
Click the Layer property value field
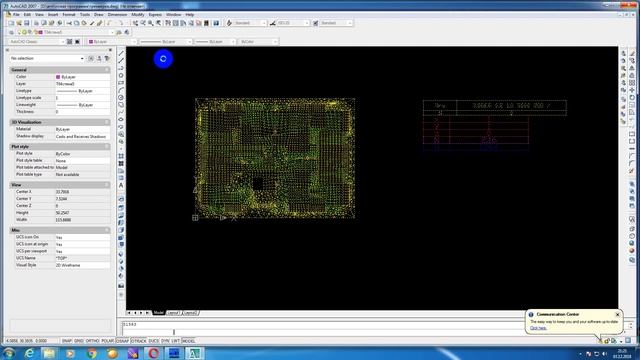[82, 84]
